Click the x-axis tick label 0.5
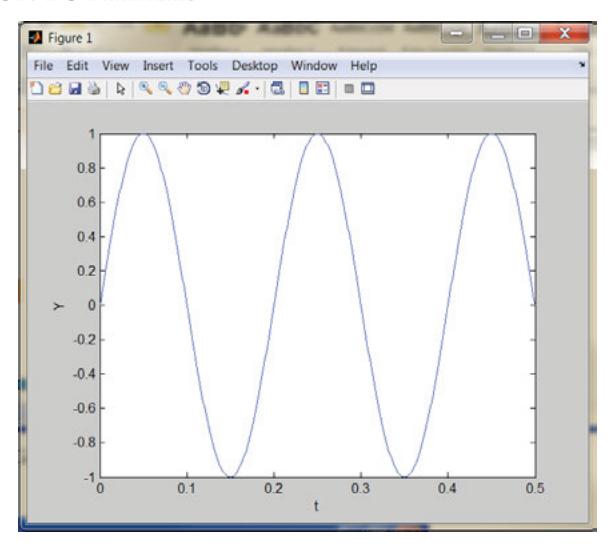The width and height of the screenshot is (610, 548). point(535,488)
